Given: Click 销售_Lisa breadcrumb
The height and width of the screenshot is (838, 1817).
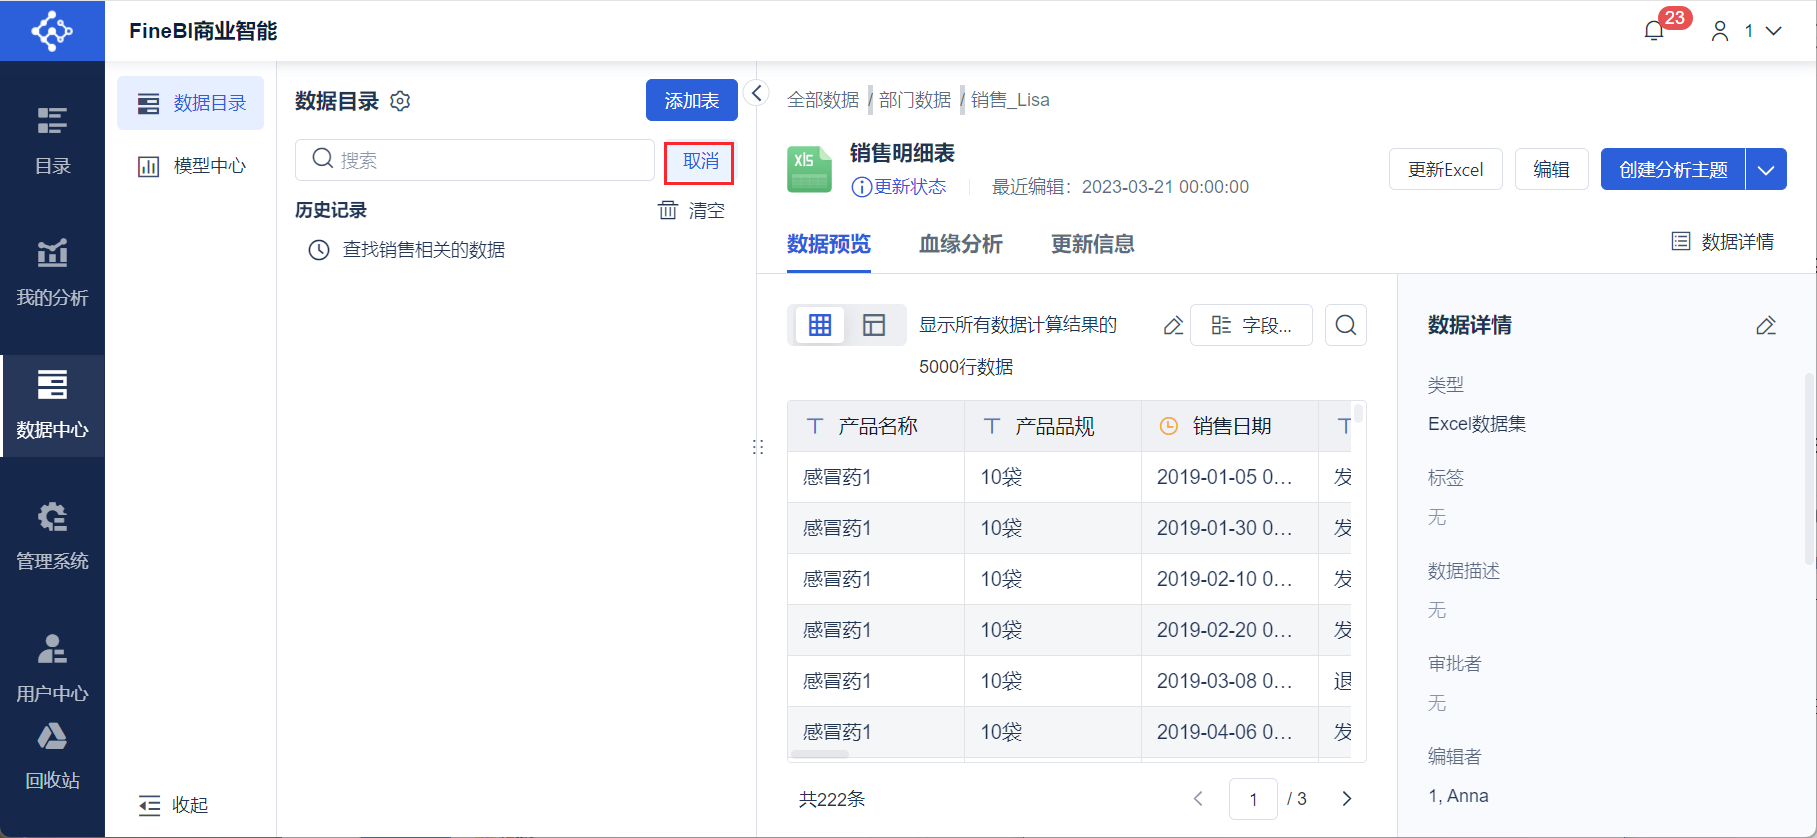Looking at the screenshot, I should click(1010, 100).
